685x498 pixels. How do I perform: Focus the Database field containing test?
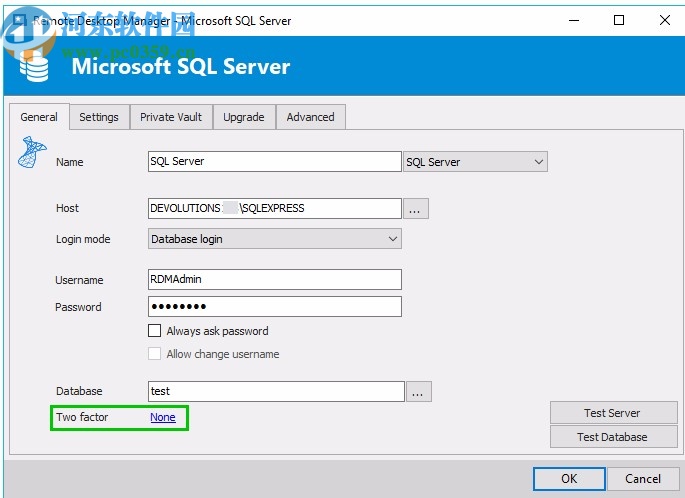point(276,391)
